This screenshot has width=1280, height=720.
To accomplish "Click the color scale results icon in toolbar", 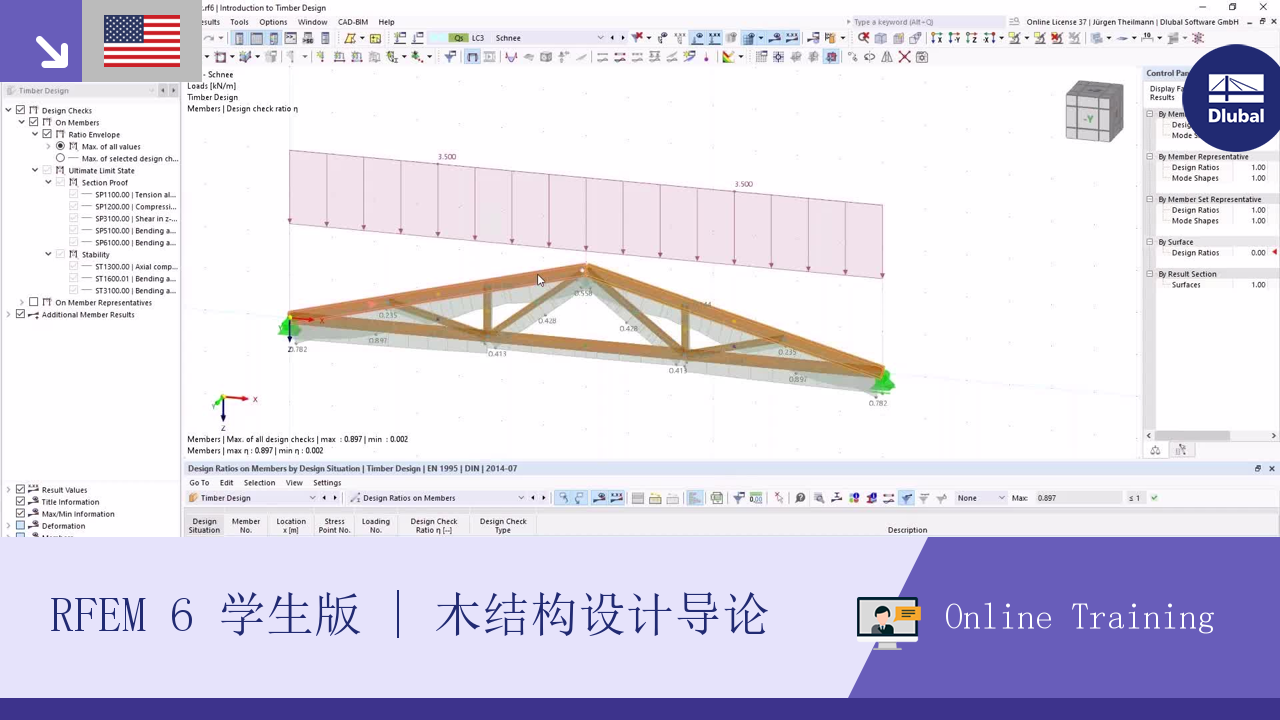I will point(727,57).
